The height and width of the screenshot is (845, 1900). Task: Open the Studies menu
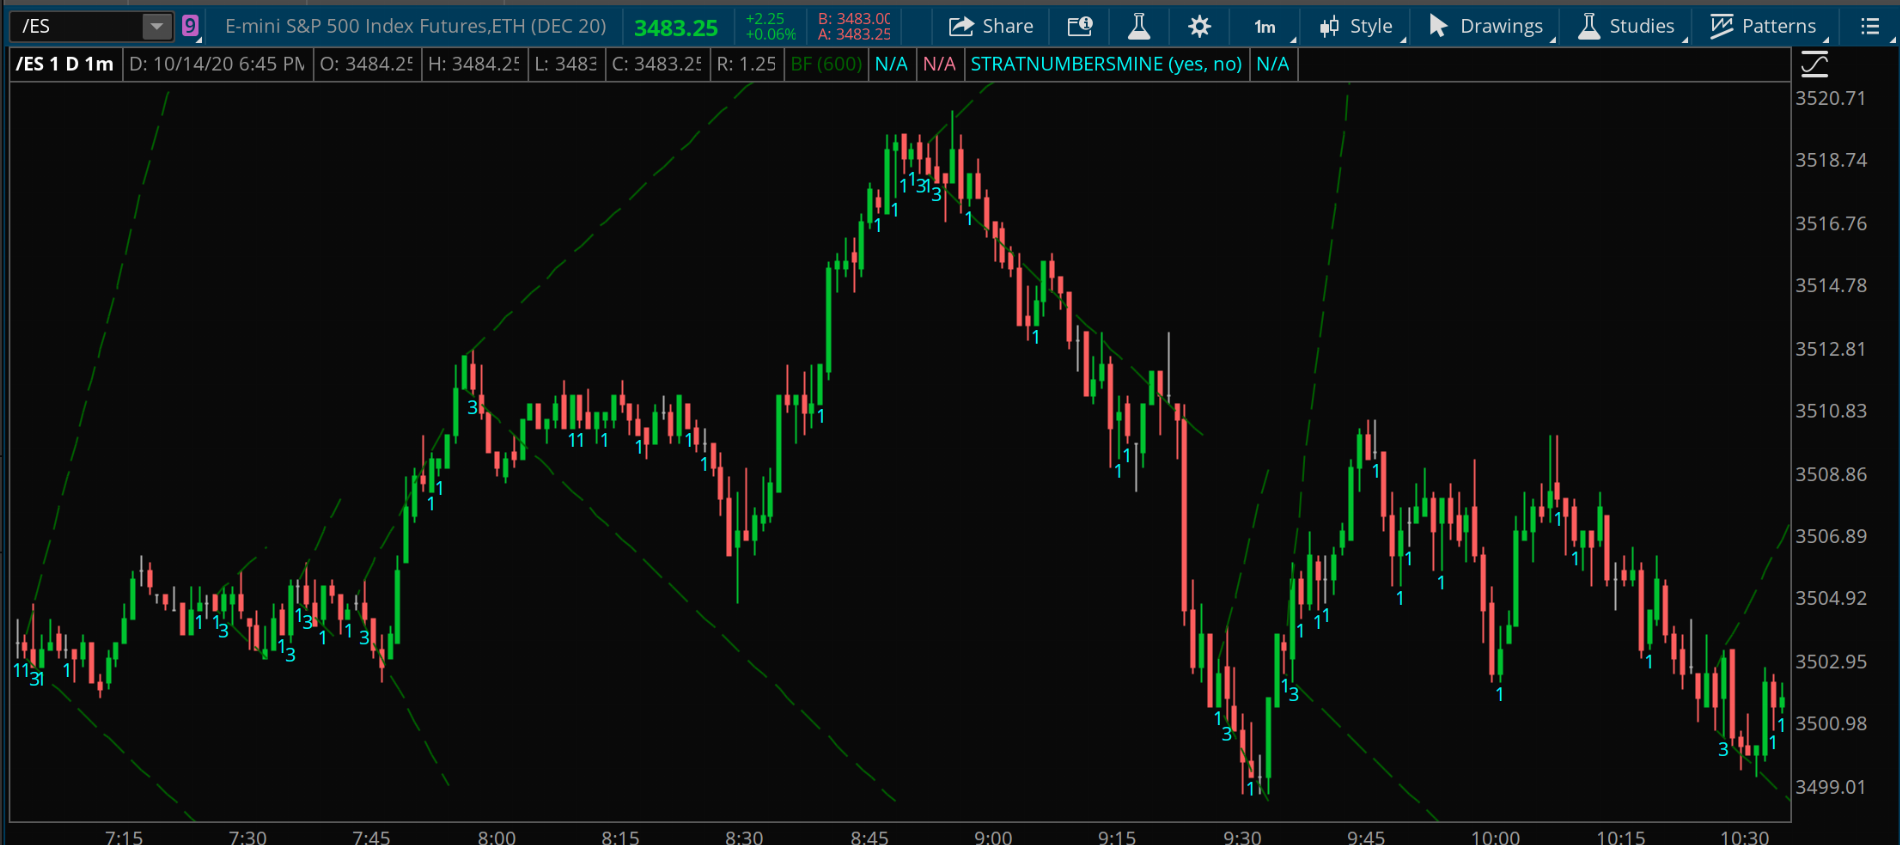tap(1627, 26)
